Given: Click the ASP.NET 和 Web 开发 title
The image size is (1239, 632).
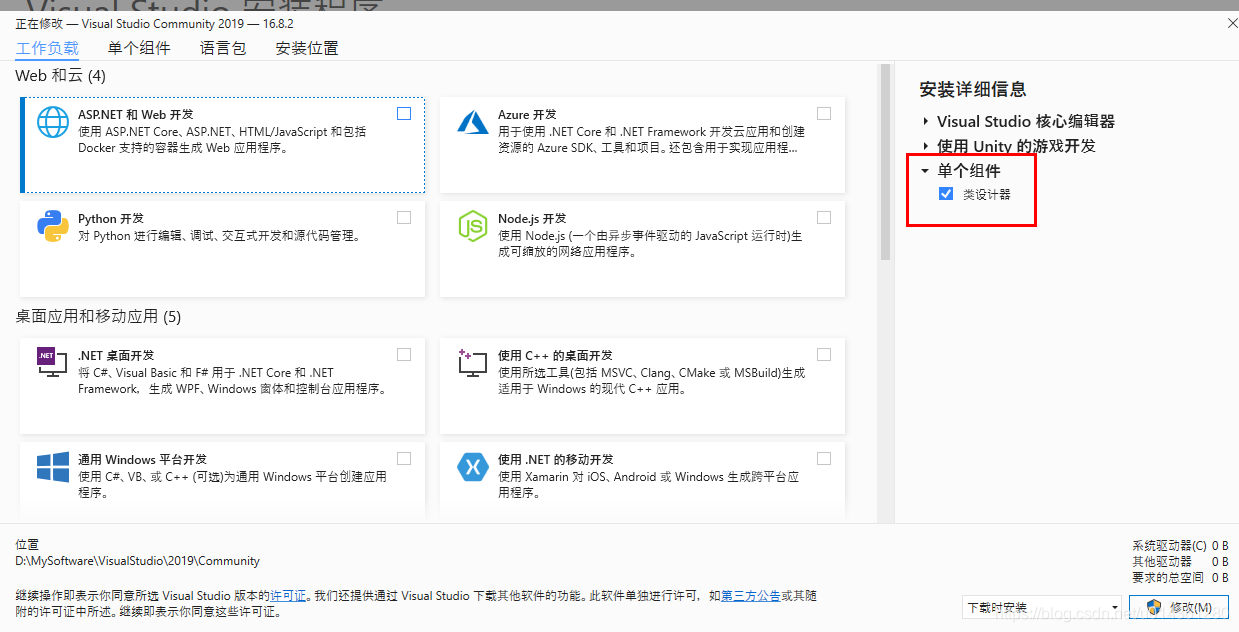Looking at the screenshot, I should [136, 115].
